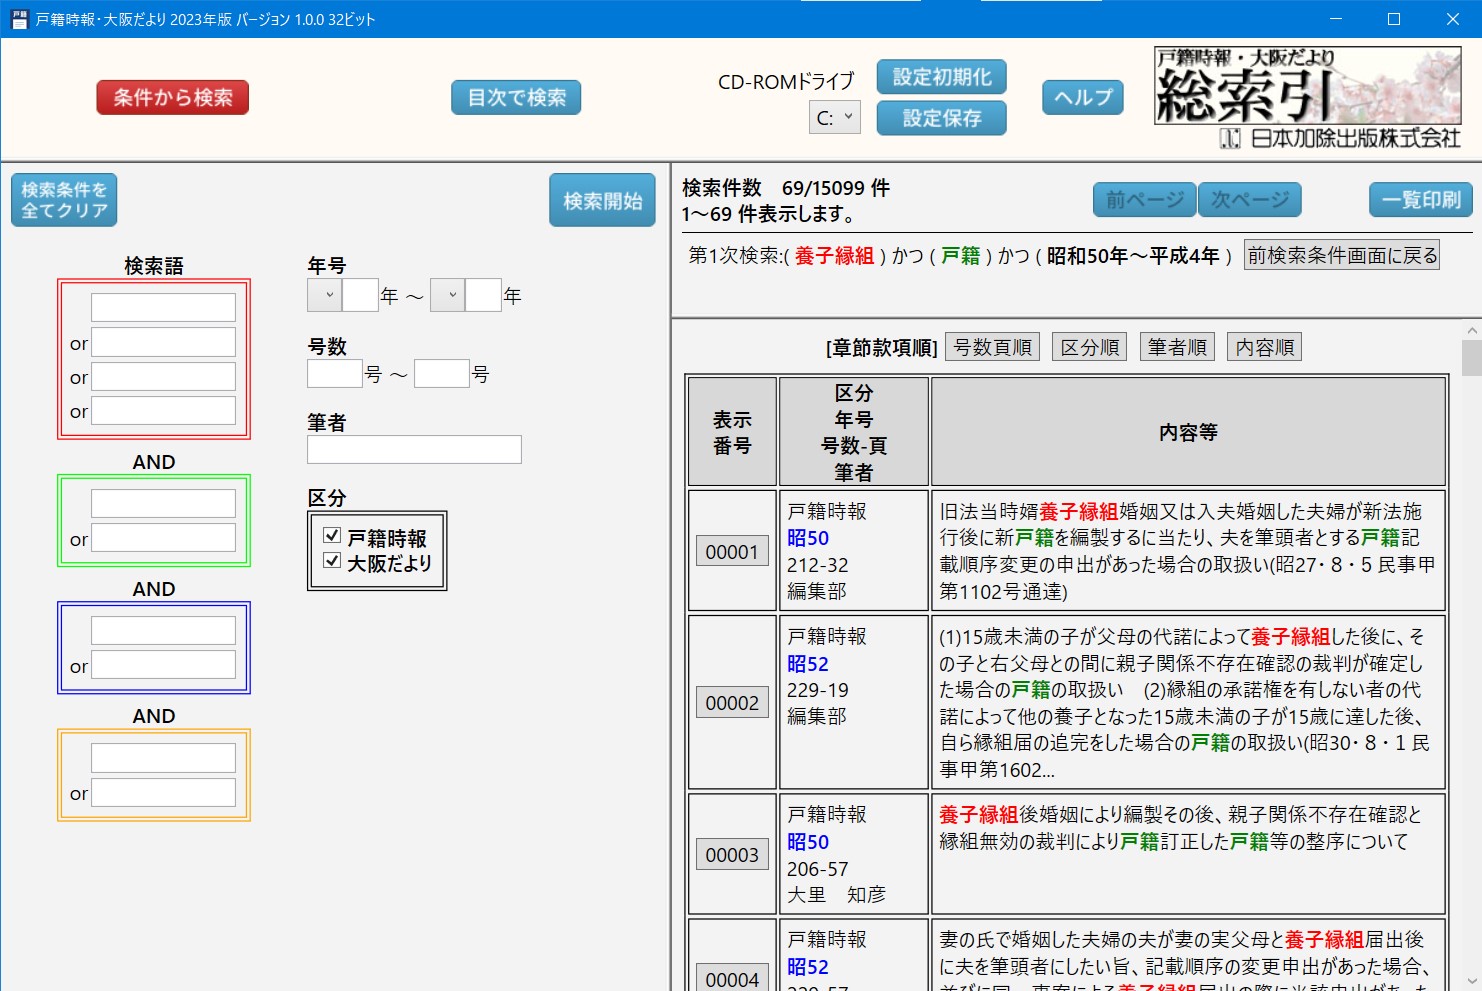Image resolution: width=1482 pixels, height=991 pixels.
Task: Open result entry number 00002
Action: (732, 703)
